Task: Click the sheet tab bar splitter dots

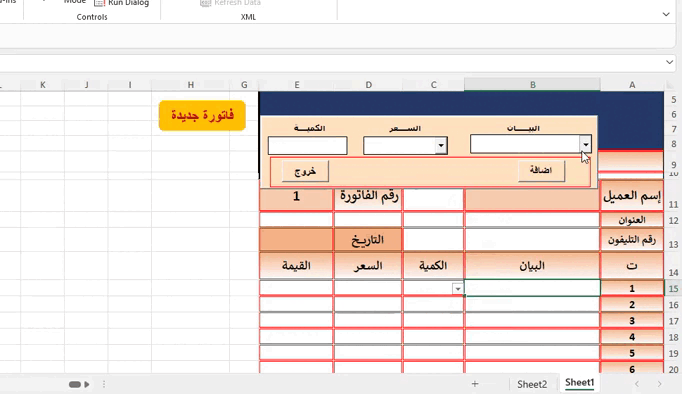Action: [x=104, y=384]
